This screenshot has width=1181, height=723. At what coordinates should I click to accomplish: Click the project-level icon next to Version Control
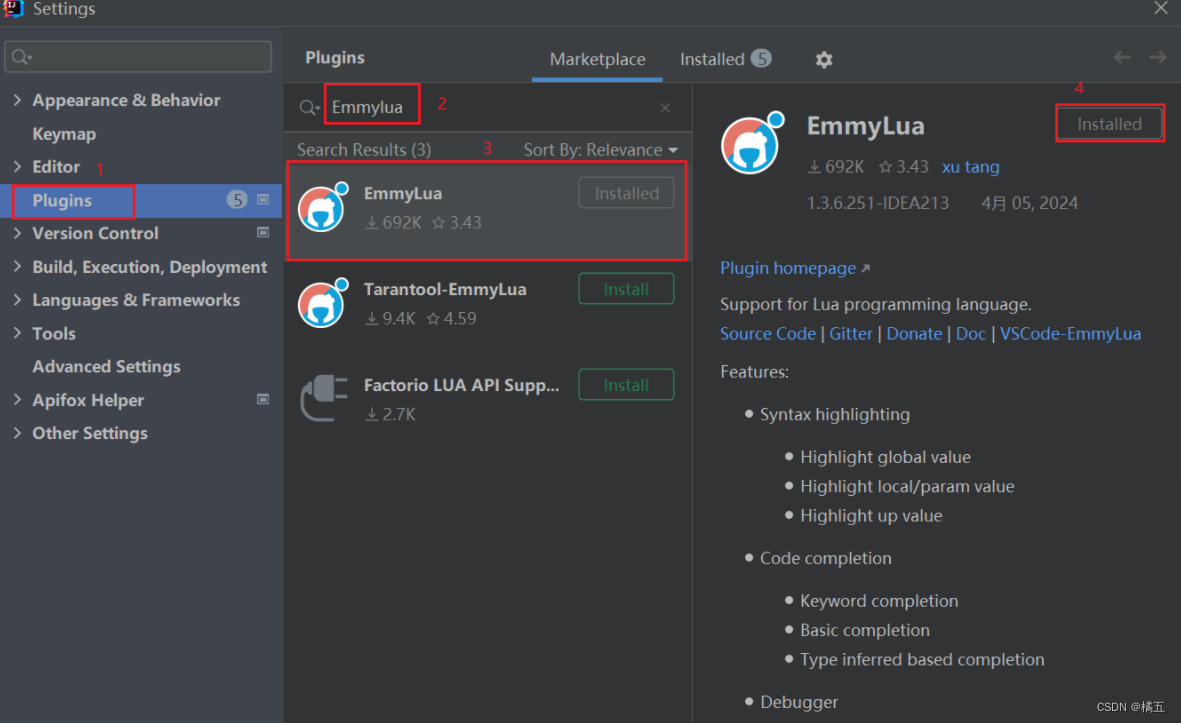pos(263,233)
